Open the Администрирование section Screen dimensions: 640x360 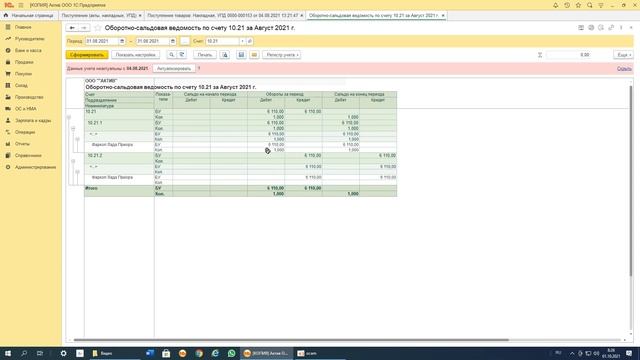[x=35, y=167]
